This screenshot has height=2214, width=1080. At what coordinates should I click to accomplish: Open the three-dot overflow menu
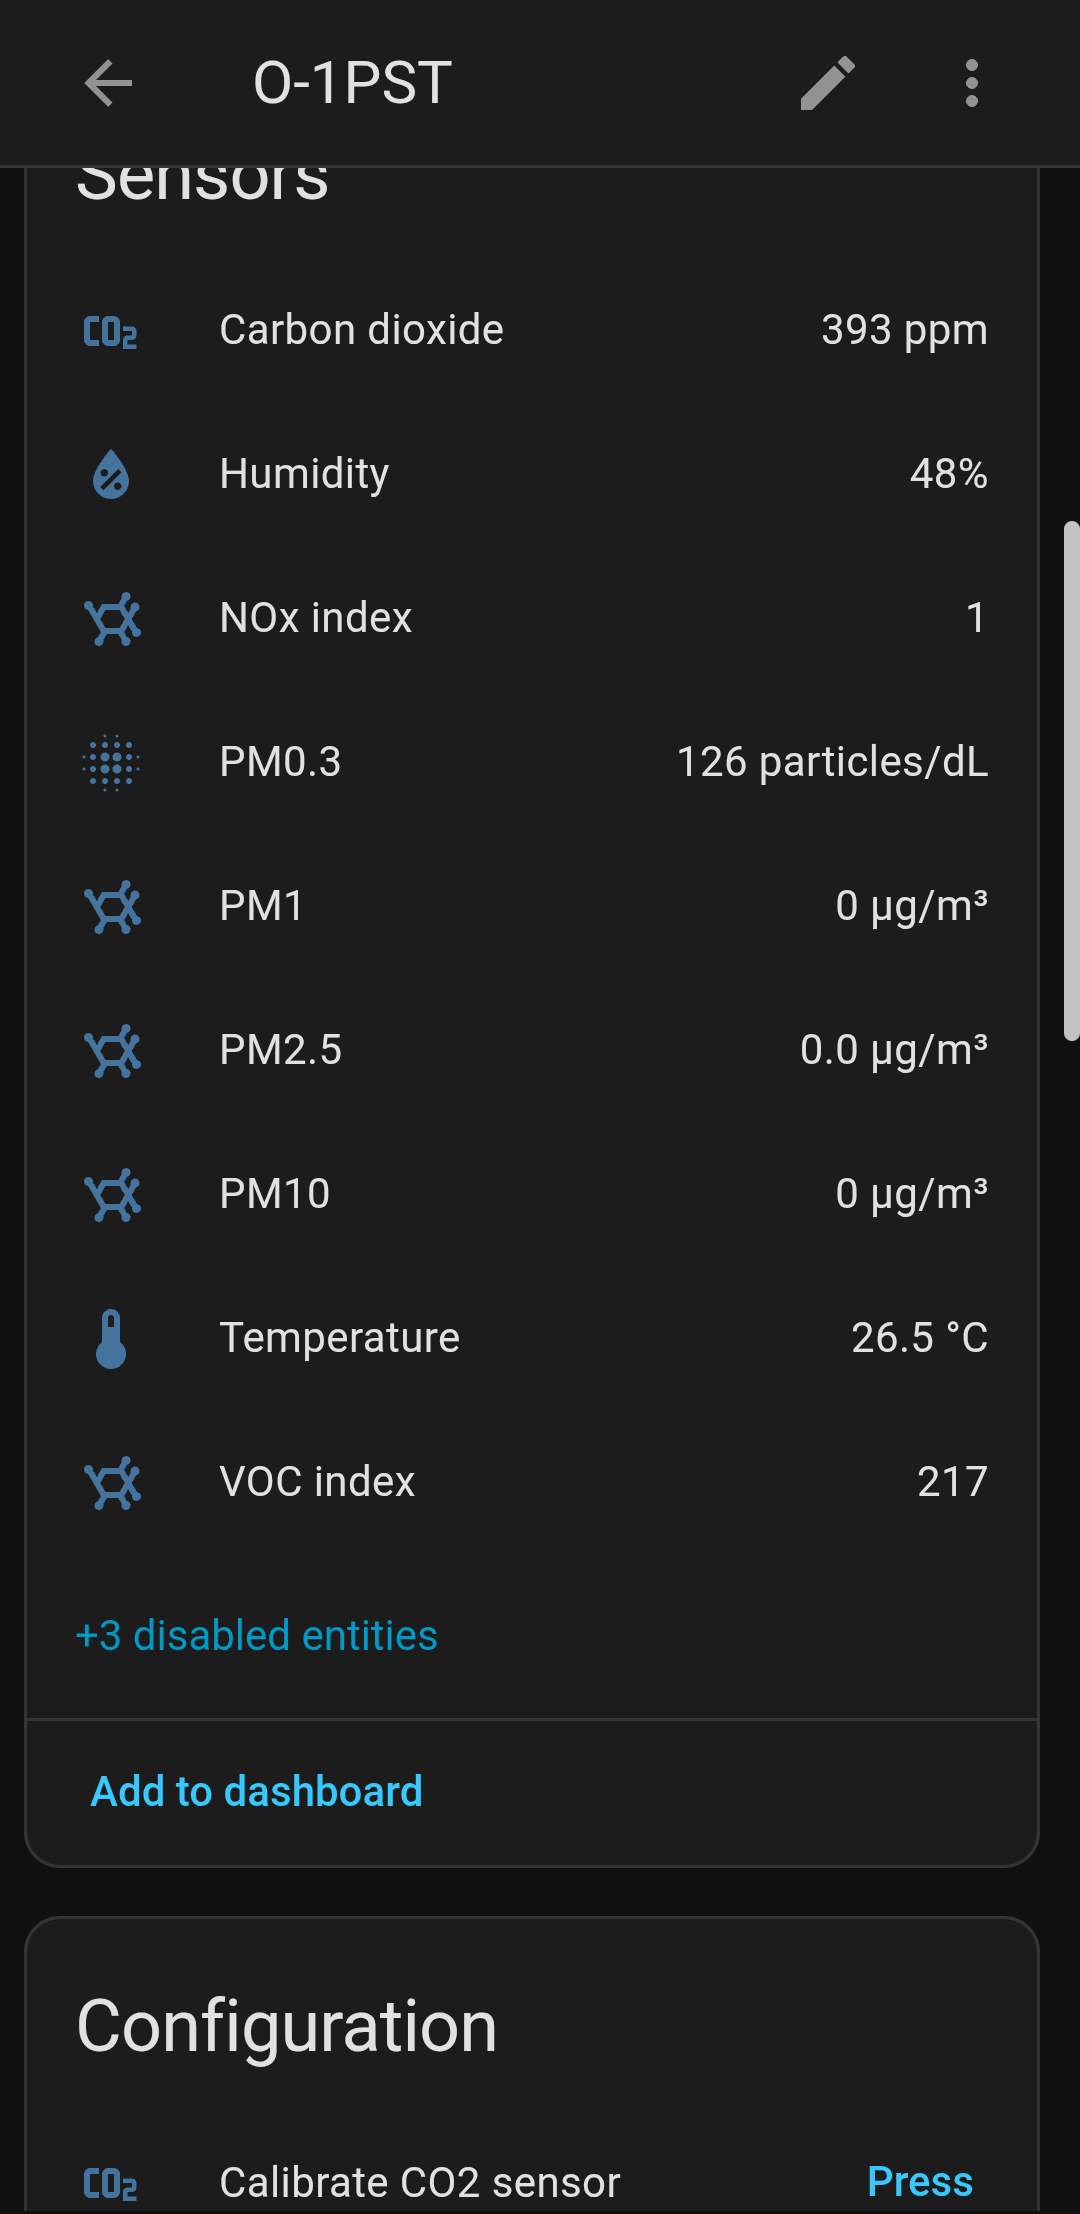[x=971, y=83]
